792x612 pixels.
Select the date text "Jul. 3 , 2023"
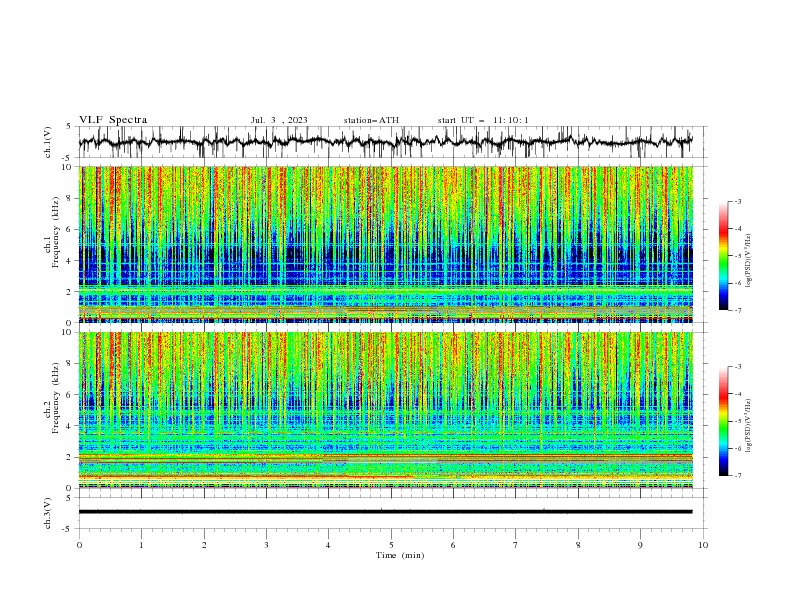point(279,120)
